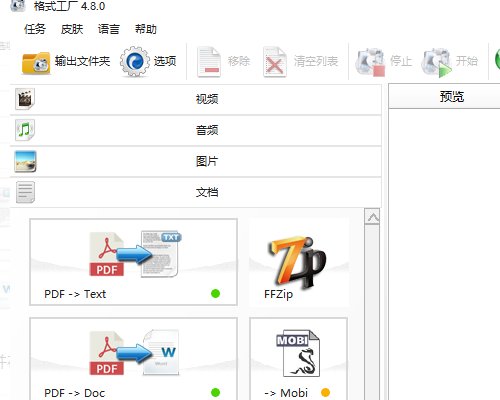Click green status dot on PDF -> Text

point(216,294)
